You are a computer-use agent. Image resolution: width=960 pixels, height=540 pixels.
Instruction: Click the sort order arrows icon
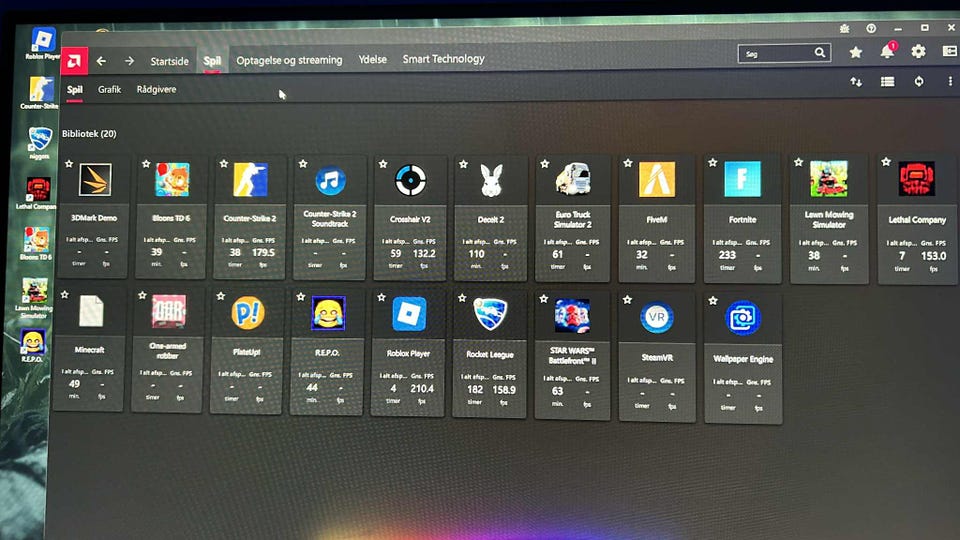[856, 82]
